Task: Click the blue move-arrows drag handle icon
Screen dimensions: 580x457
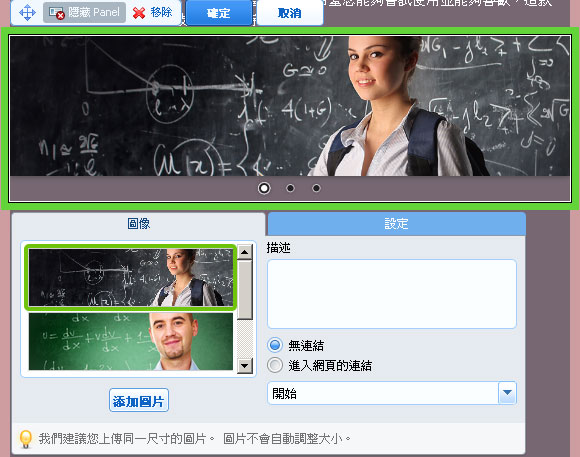Action: point(27,13)
